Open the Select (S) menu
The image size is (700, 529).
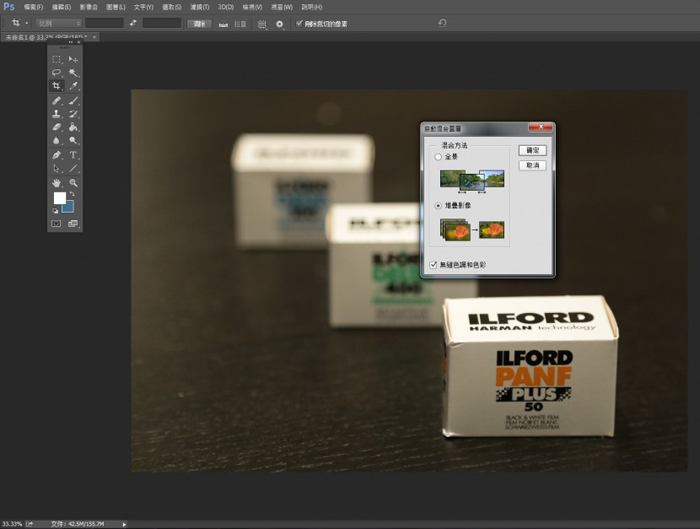tap(171, 7)
